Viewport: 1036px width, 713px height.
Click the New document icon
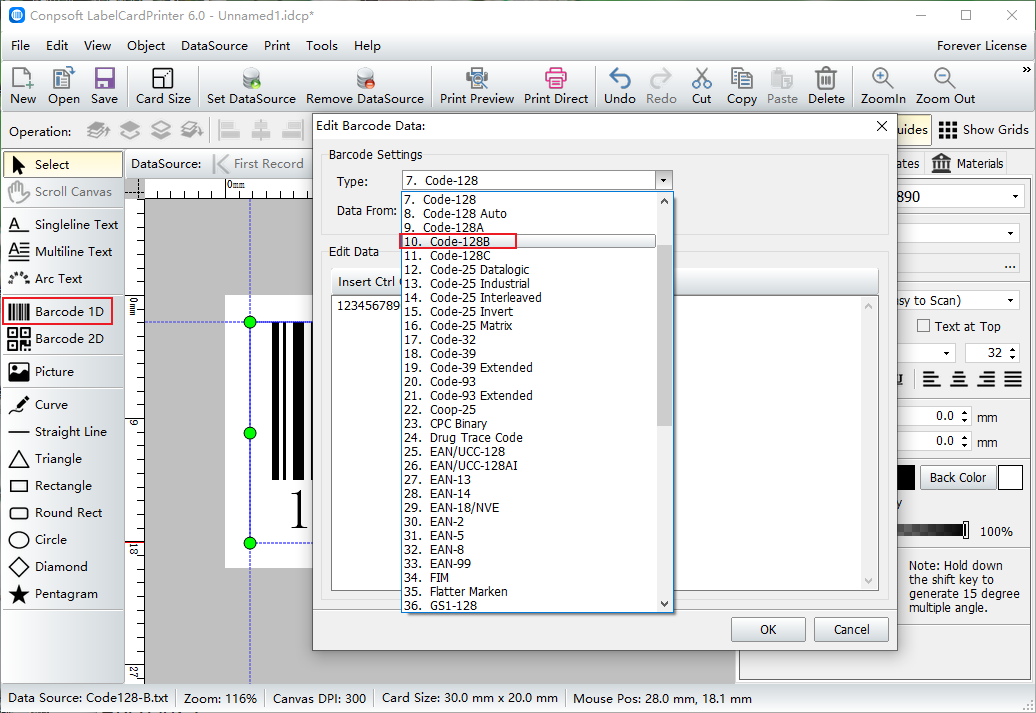point(22,86)
